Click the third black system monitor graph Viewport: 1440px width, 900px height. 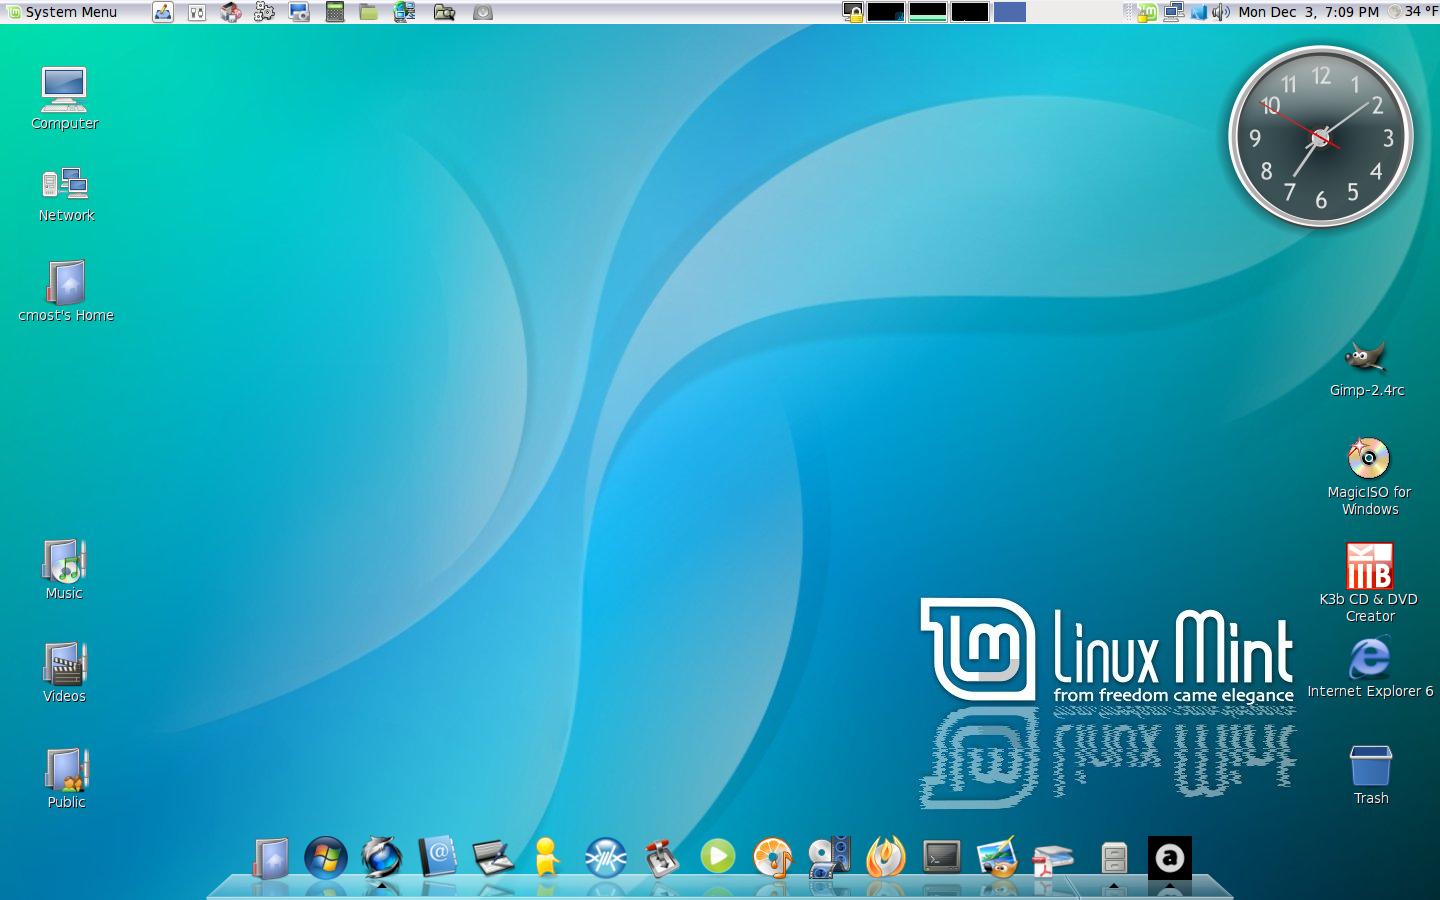coord(970,12)
